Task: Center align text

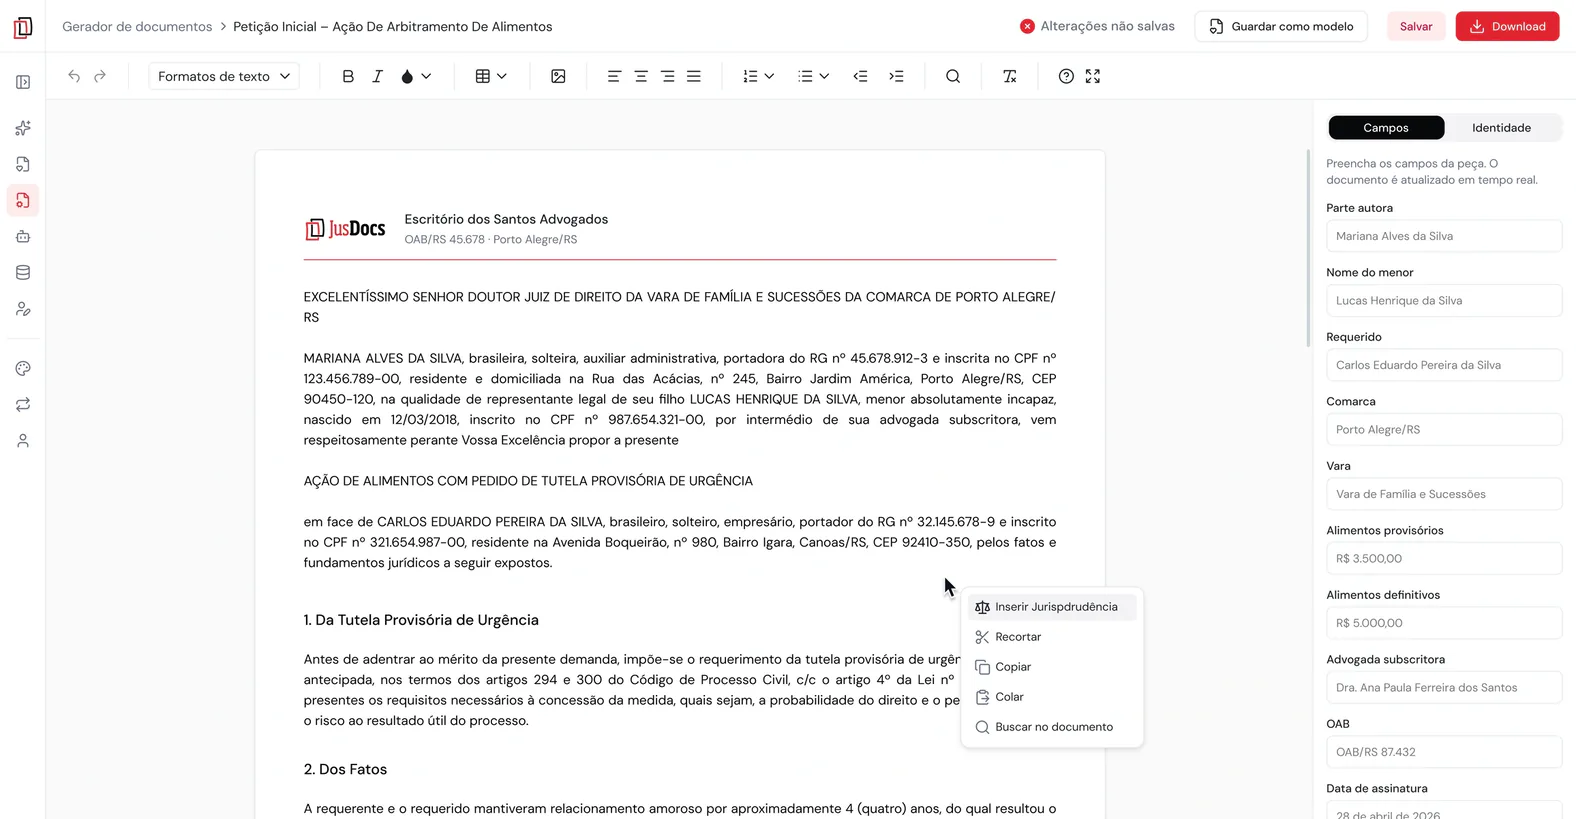Action: point(641,76)
